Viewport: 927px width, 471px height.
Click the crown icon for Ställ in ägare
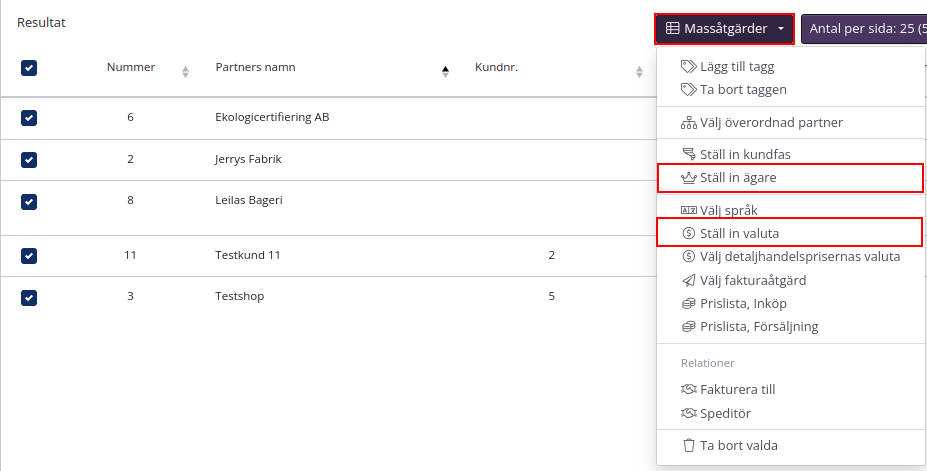[688, 178]
